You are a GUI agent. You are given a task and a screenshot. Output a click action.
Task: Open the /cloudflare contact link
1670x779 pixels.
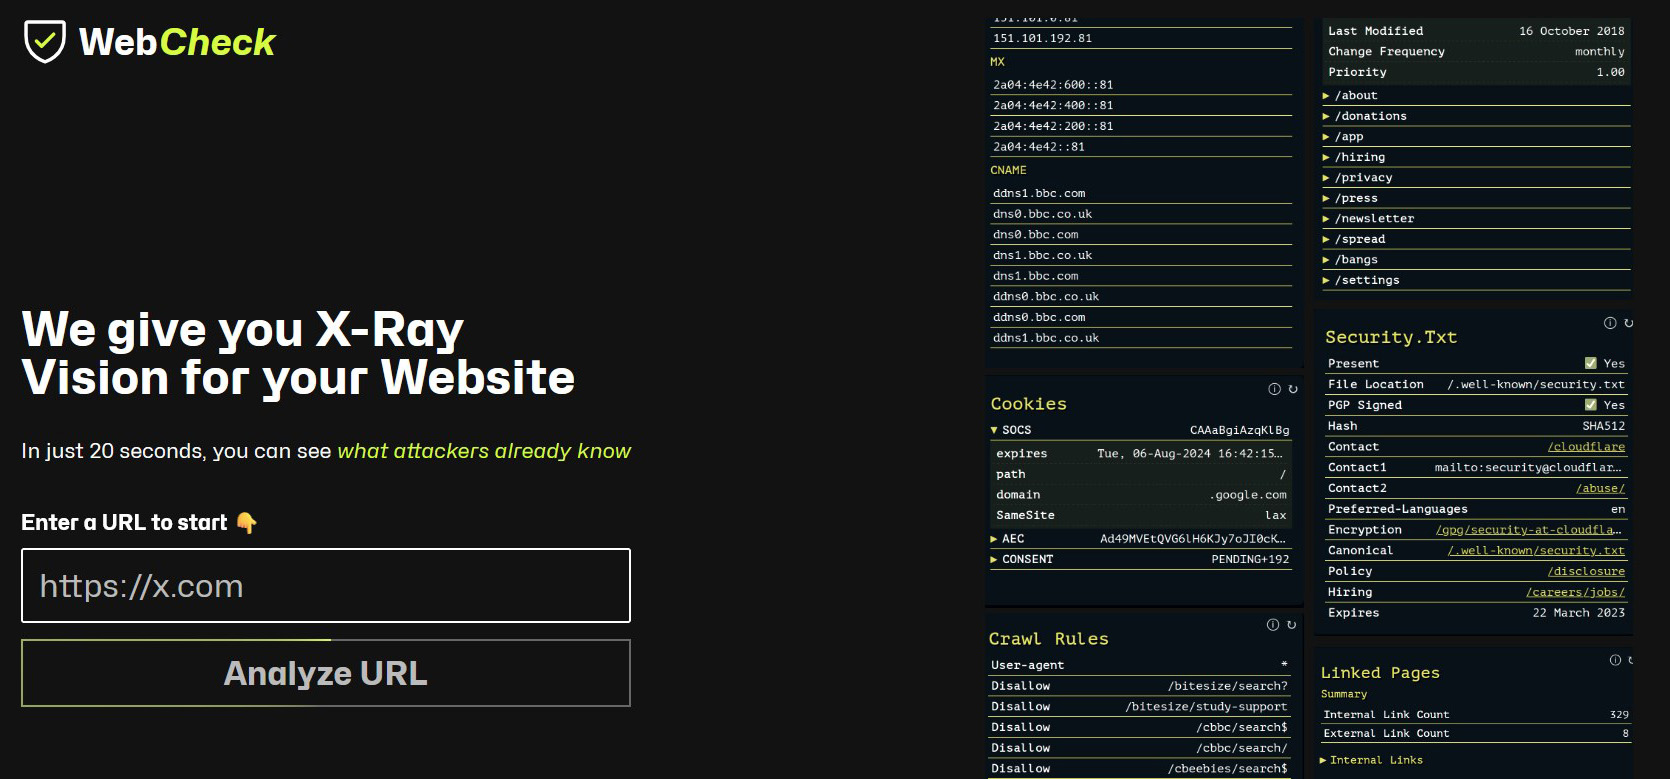pyautogui.click(x=1586, y=447)
